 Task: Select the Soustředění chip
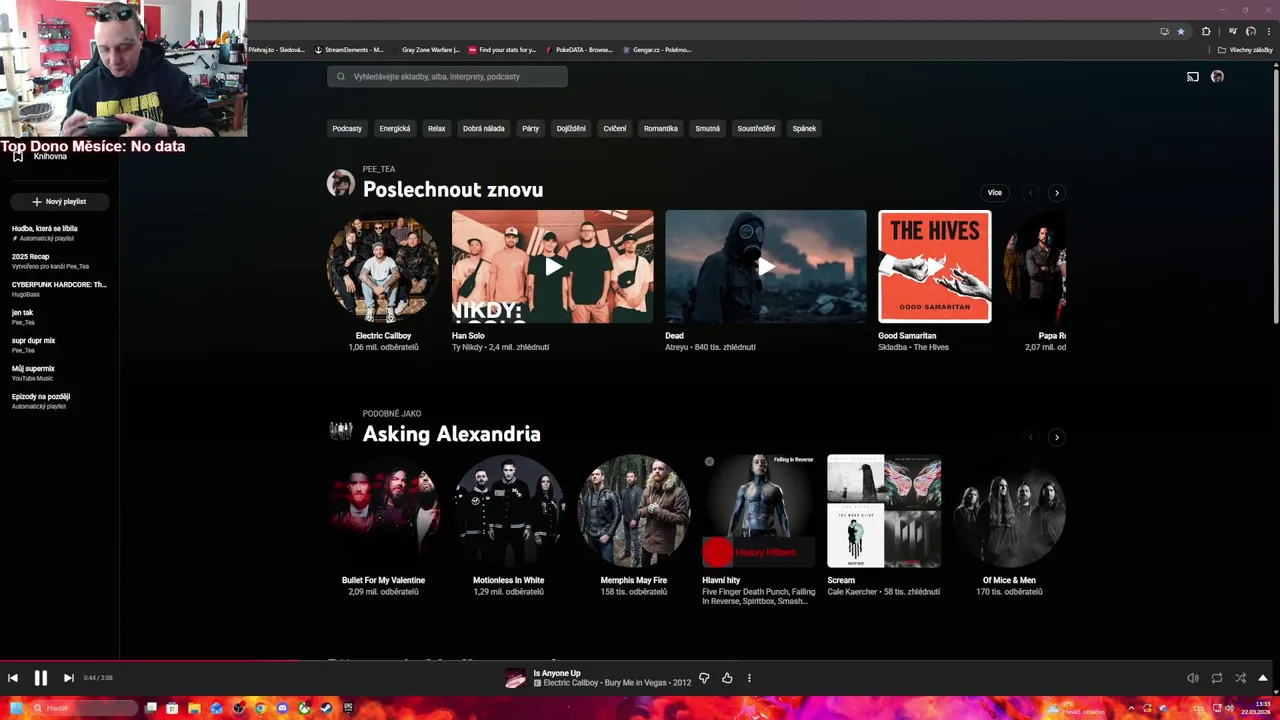click(756, 129)
